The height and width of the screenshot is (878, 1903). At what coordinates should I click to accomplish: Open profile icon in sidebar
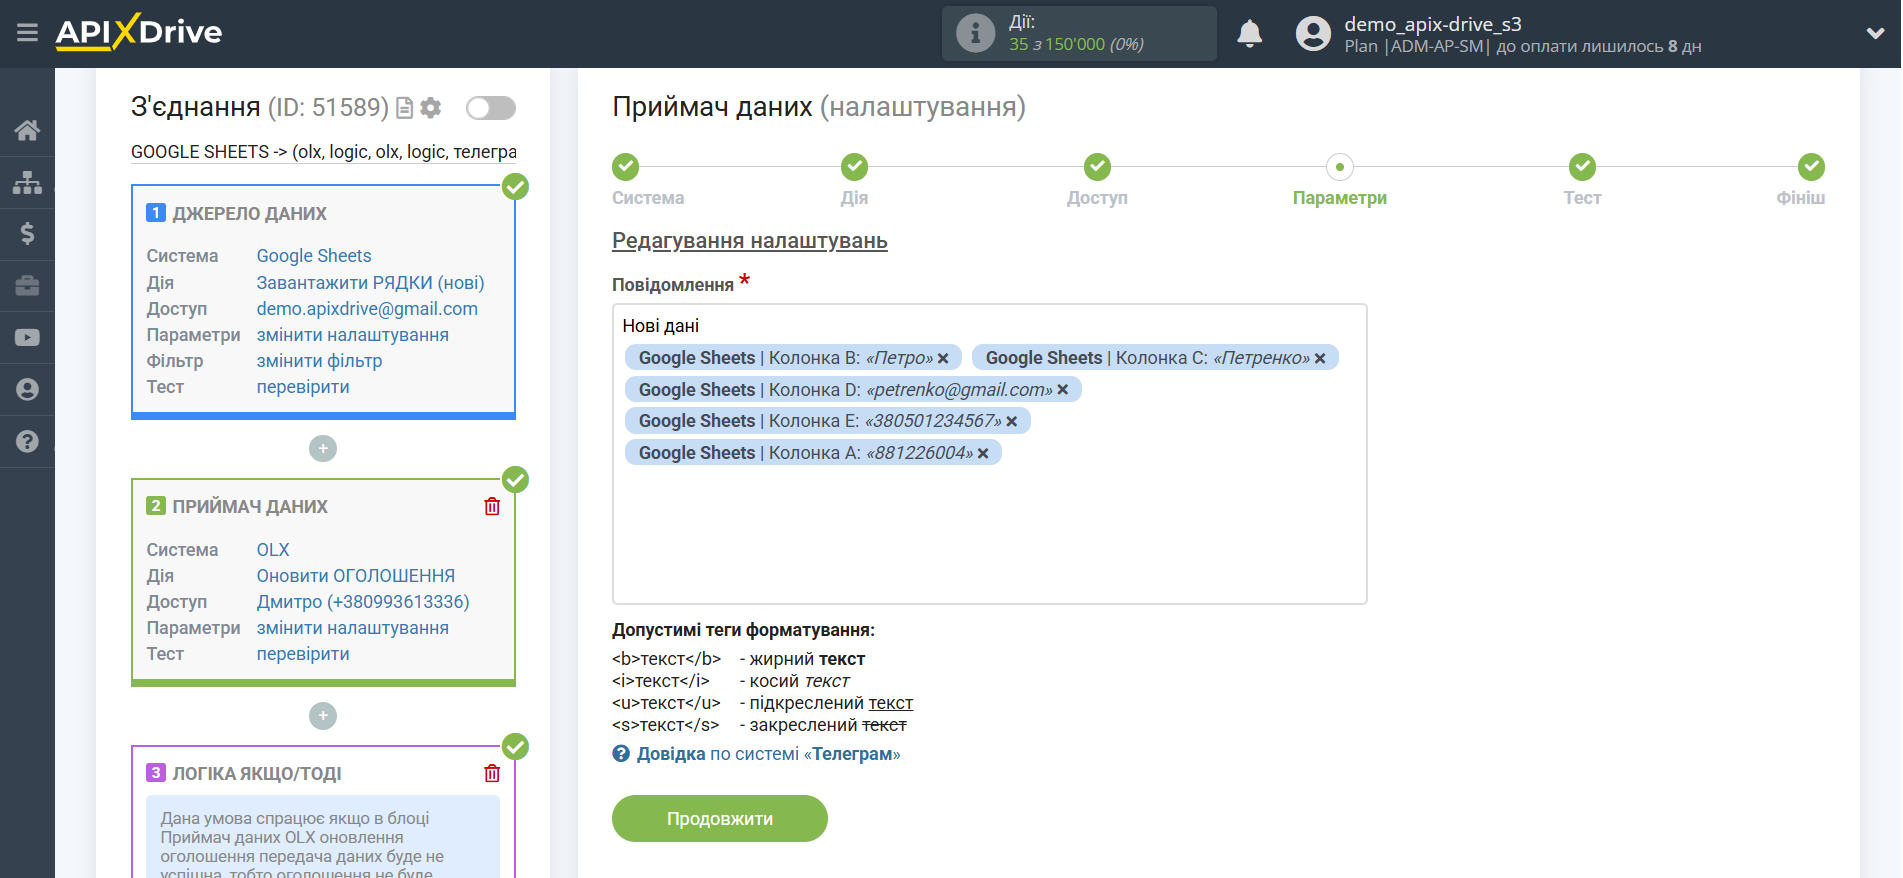click(27, 390)
